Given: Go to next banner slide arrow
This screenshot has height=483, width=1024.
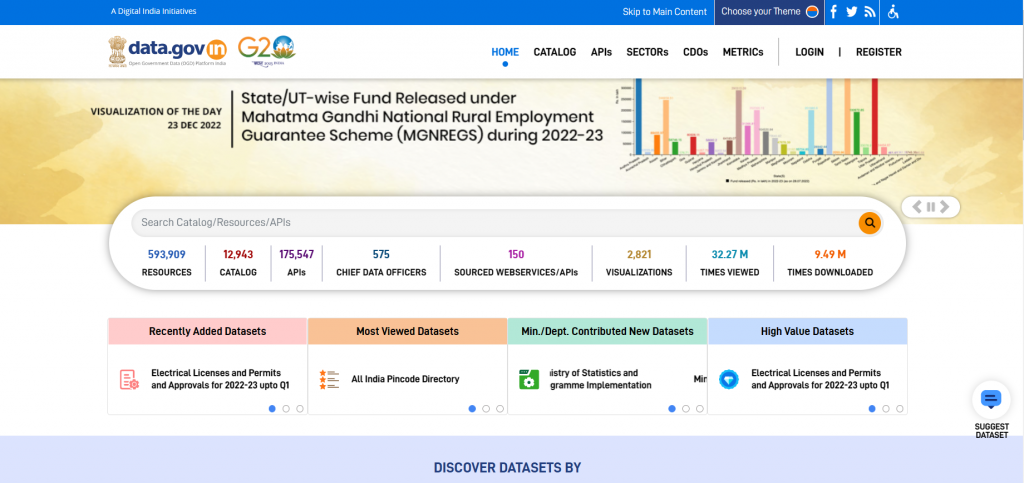Looking at the screenshot, I should pyautogui.click(x=944, y=207).
